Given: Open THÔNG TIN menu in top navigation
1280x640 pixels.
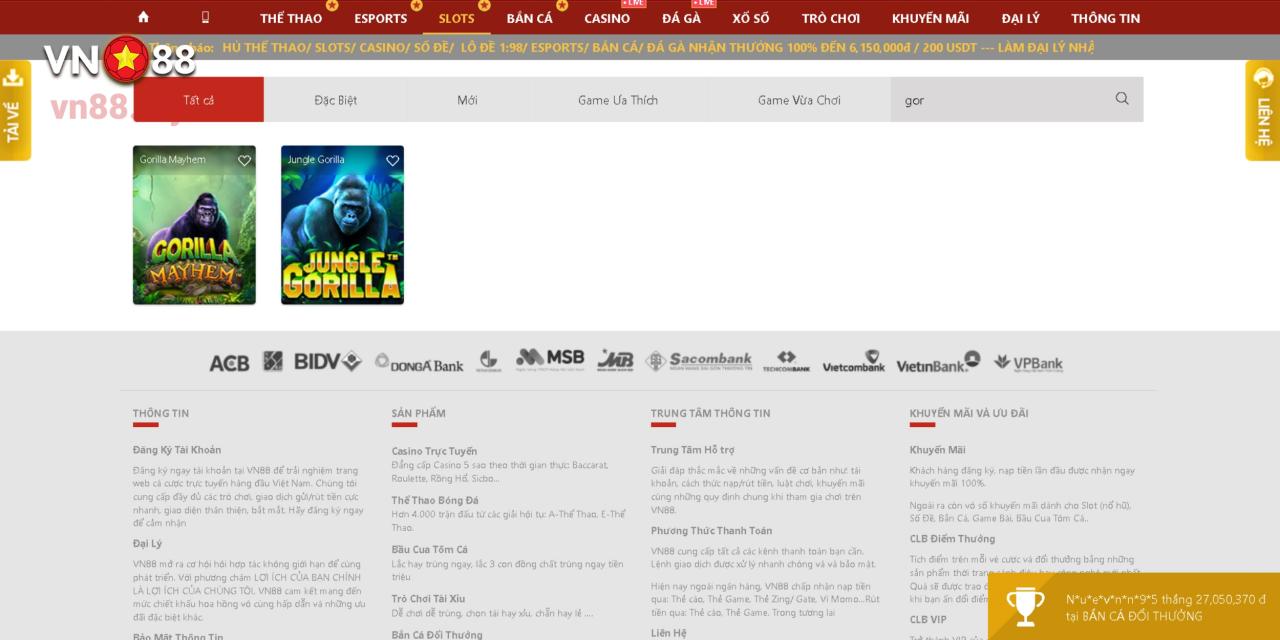Looking at the screenshot, I should (x=1105, y=18).
